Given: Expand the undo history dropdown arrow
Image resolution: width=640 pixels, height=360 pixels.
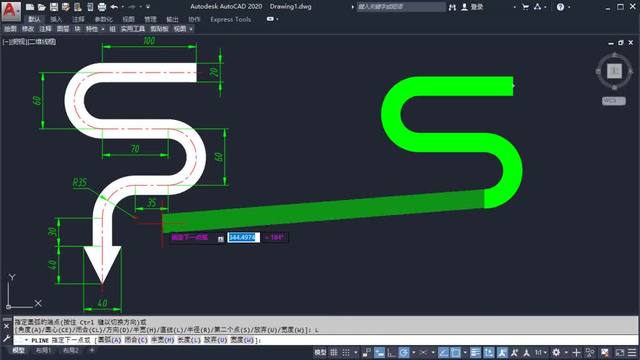Looking at the screenshot, I should point(123,7).
